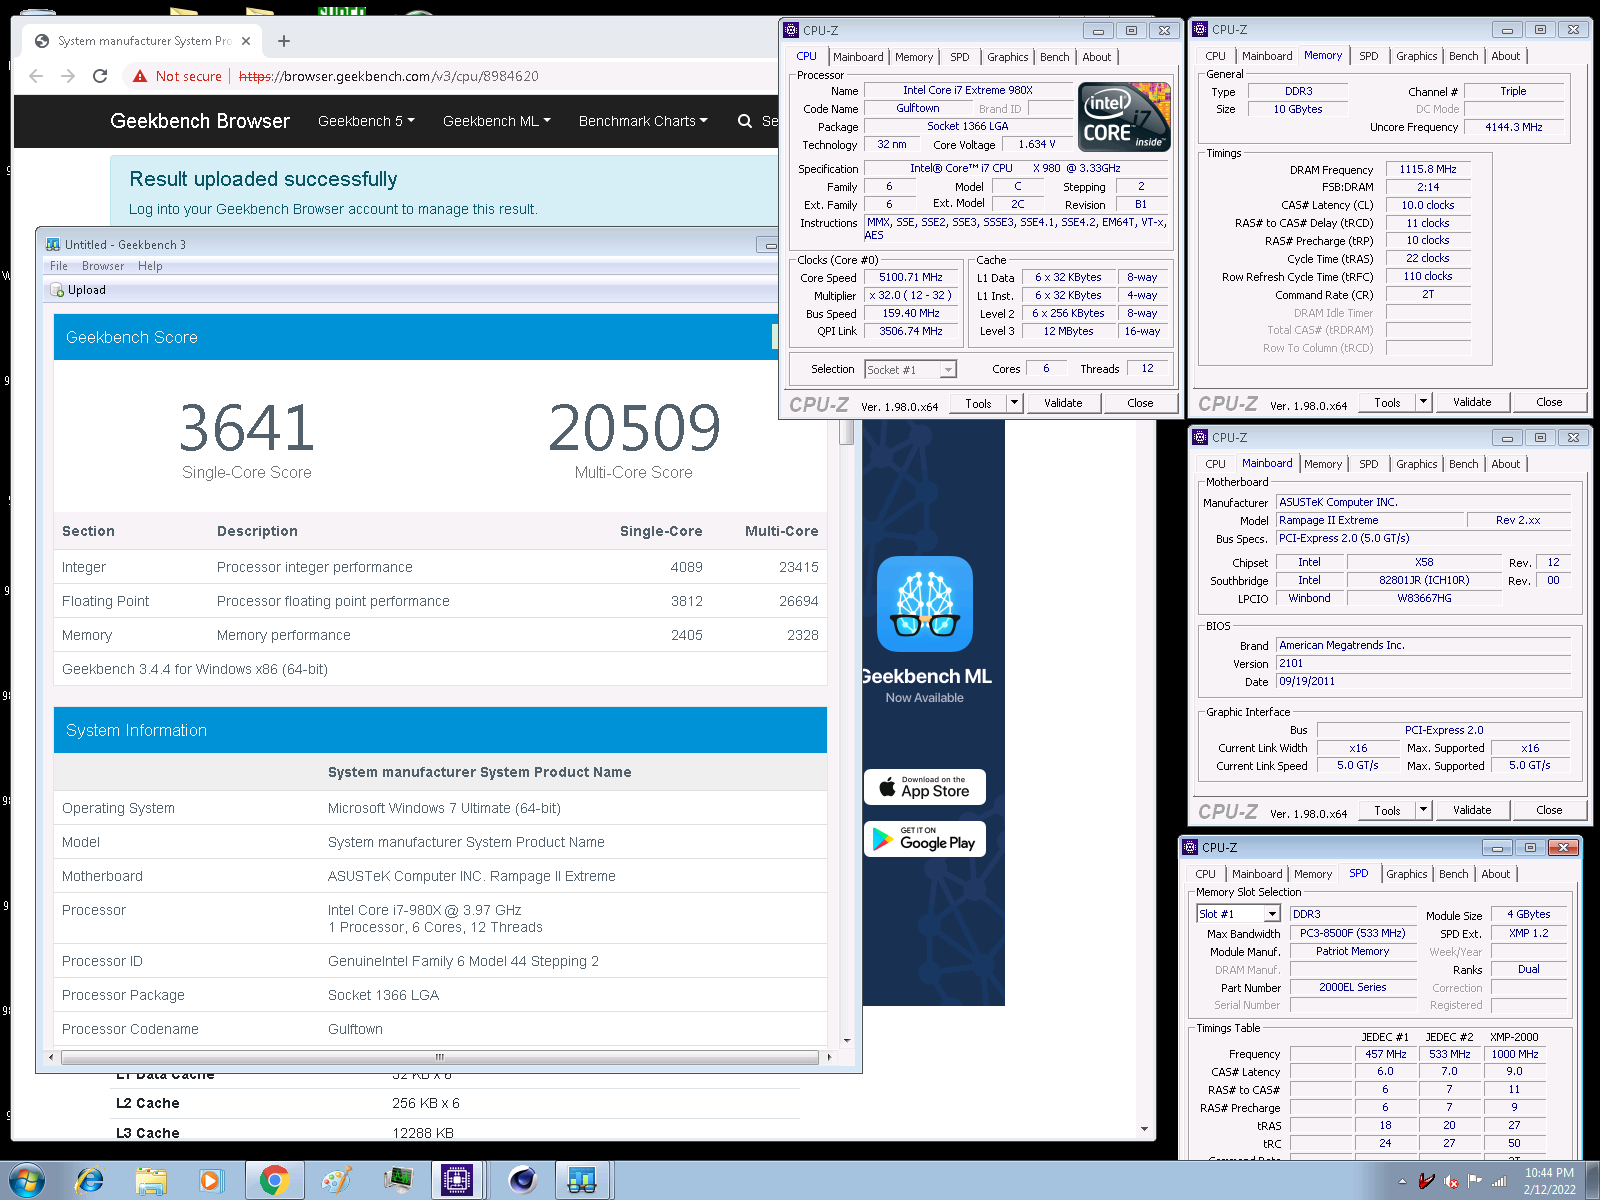Launch Internet Explorer from taskbar
Screen dimensions: 1600x1200
coord(90,1180)
